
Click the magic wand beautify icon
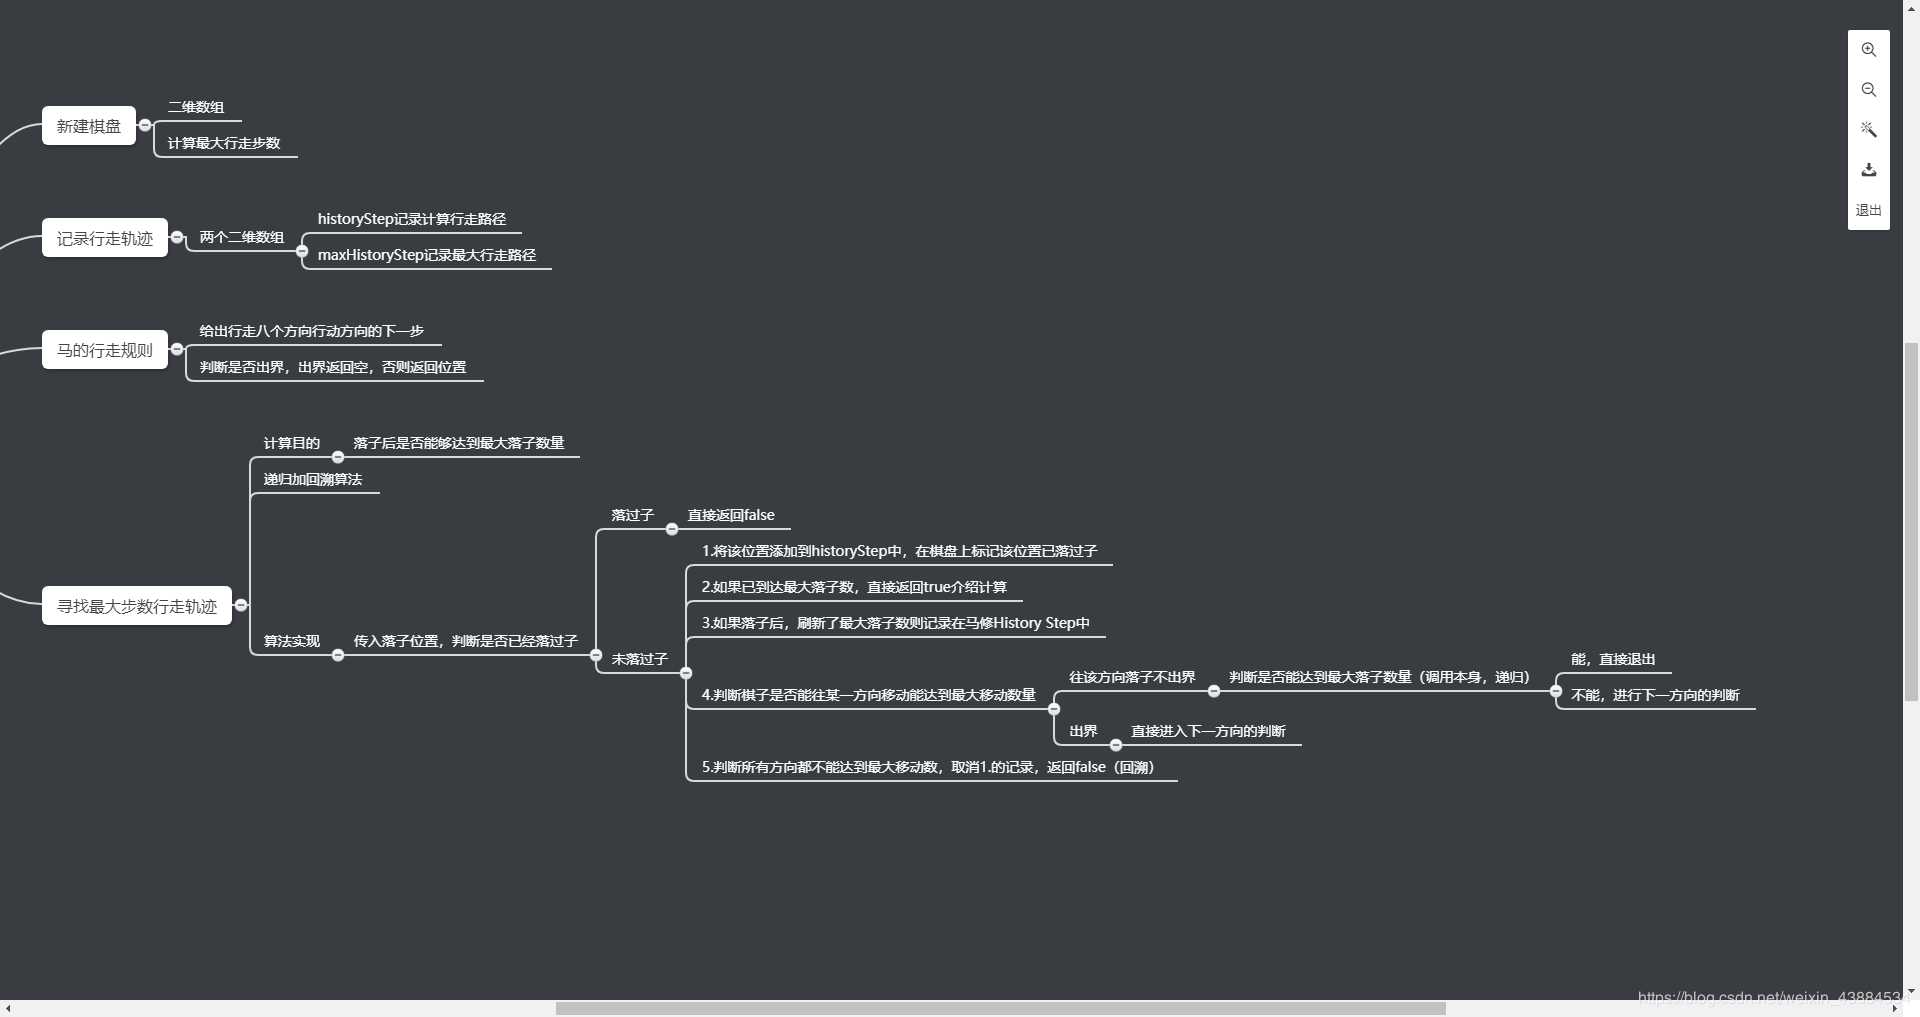click(x=1868, y=130)
